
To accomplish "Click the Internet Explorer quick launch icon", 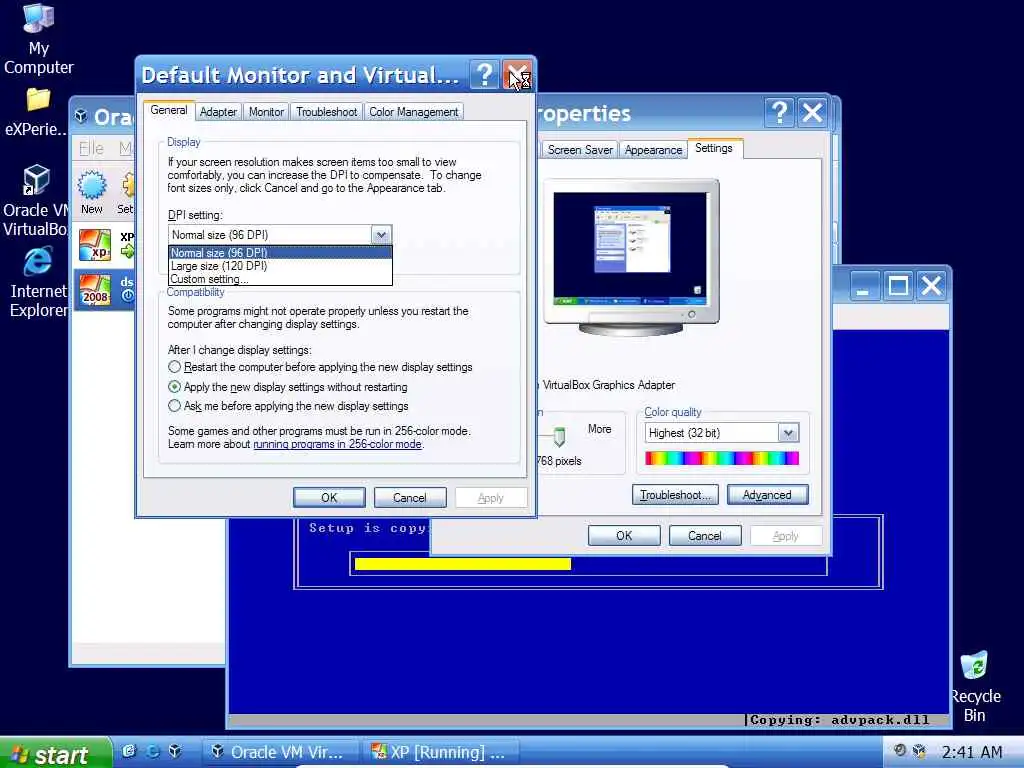I will click(x=152, y=751).
